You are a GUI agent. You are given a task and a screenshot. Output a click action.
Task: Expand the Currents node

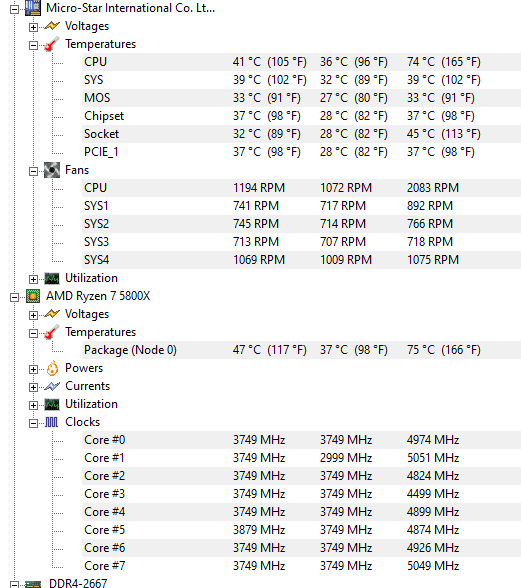click(x=33, y=387)
